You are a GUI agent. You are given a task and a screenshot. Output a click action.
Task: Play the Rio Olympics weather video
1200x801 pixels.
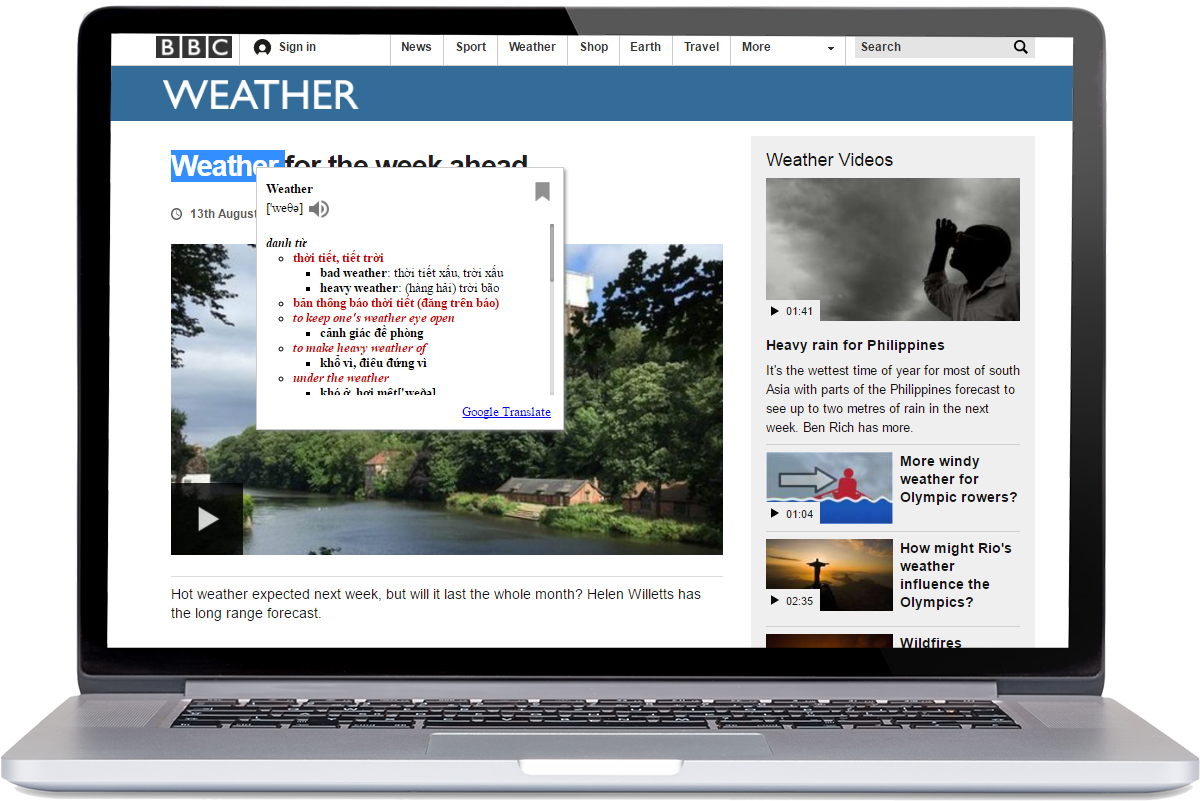click(774, 600)
